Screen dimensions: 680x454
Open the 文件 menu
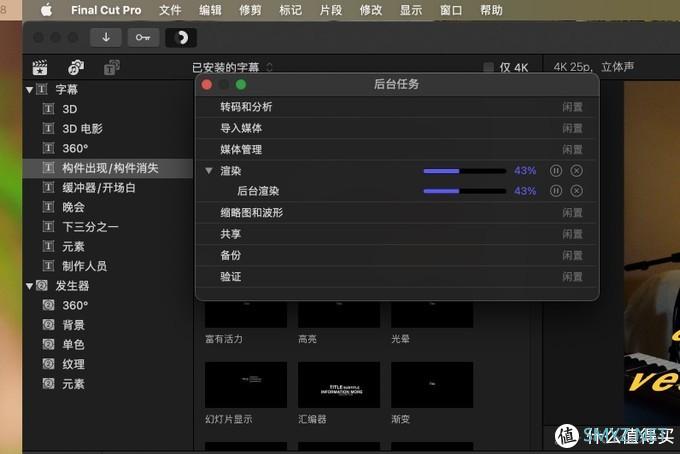(x=170, y=10)
